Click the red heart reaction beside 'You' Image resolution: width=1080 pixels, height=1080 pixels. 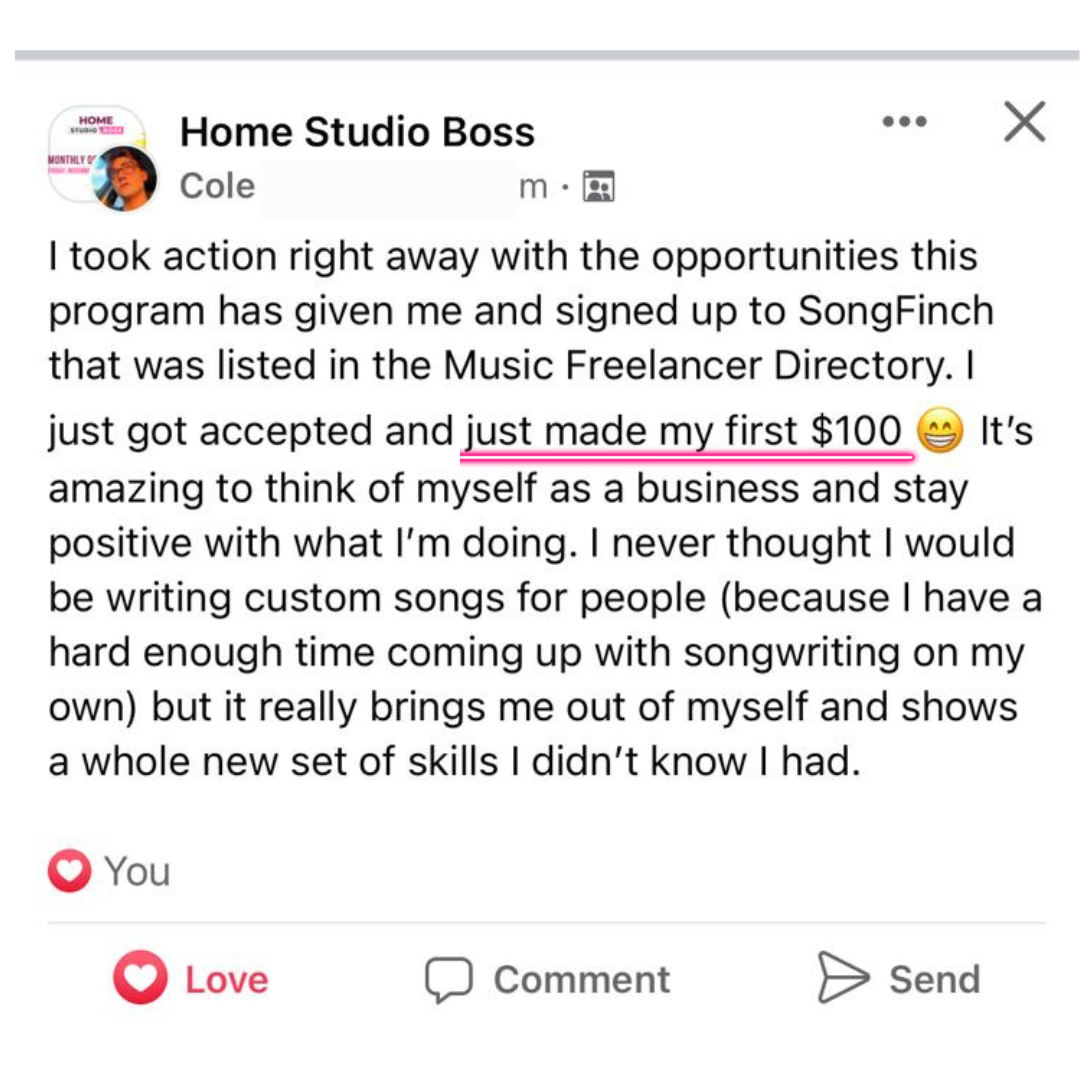[69, 871]
